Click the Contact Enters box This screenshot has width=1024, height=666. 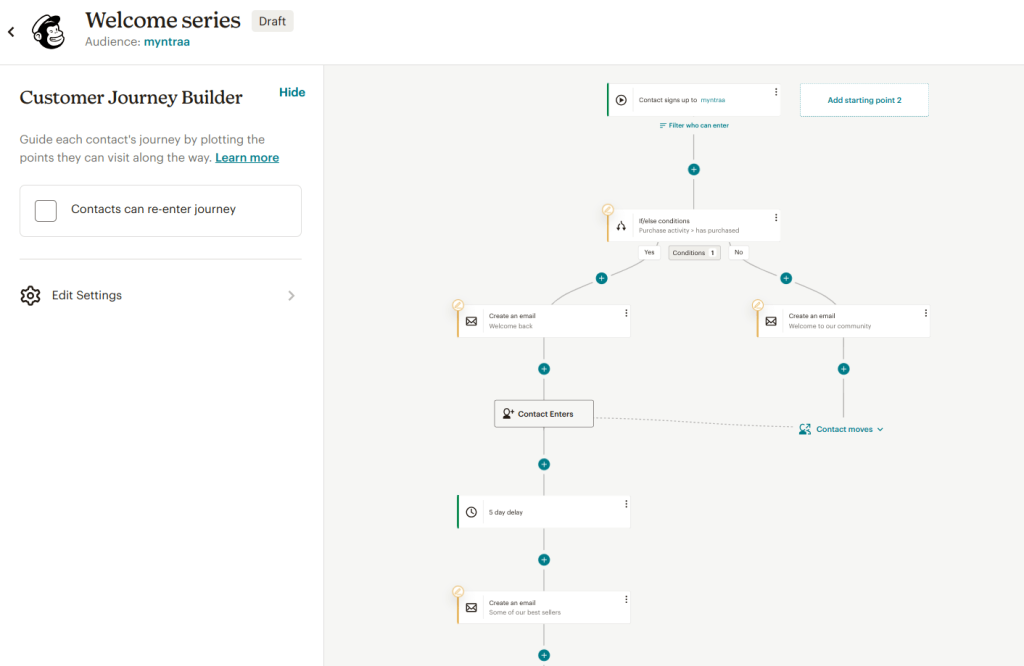click(x=544, y=414)
